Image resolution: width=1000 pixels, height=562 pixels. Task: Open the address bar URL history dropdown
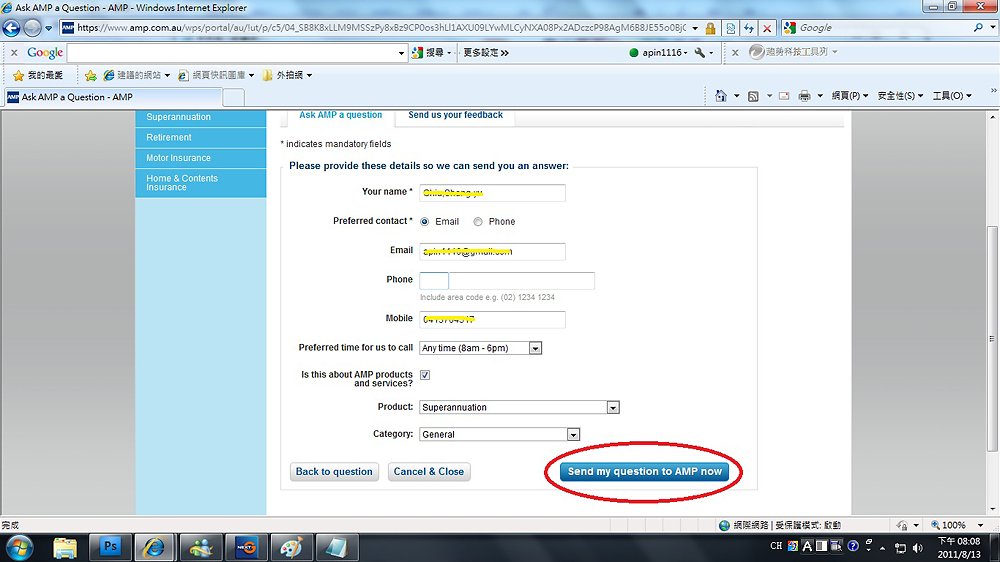click(695, 28)
